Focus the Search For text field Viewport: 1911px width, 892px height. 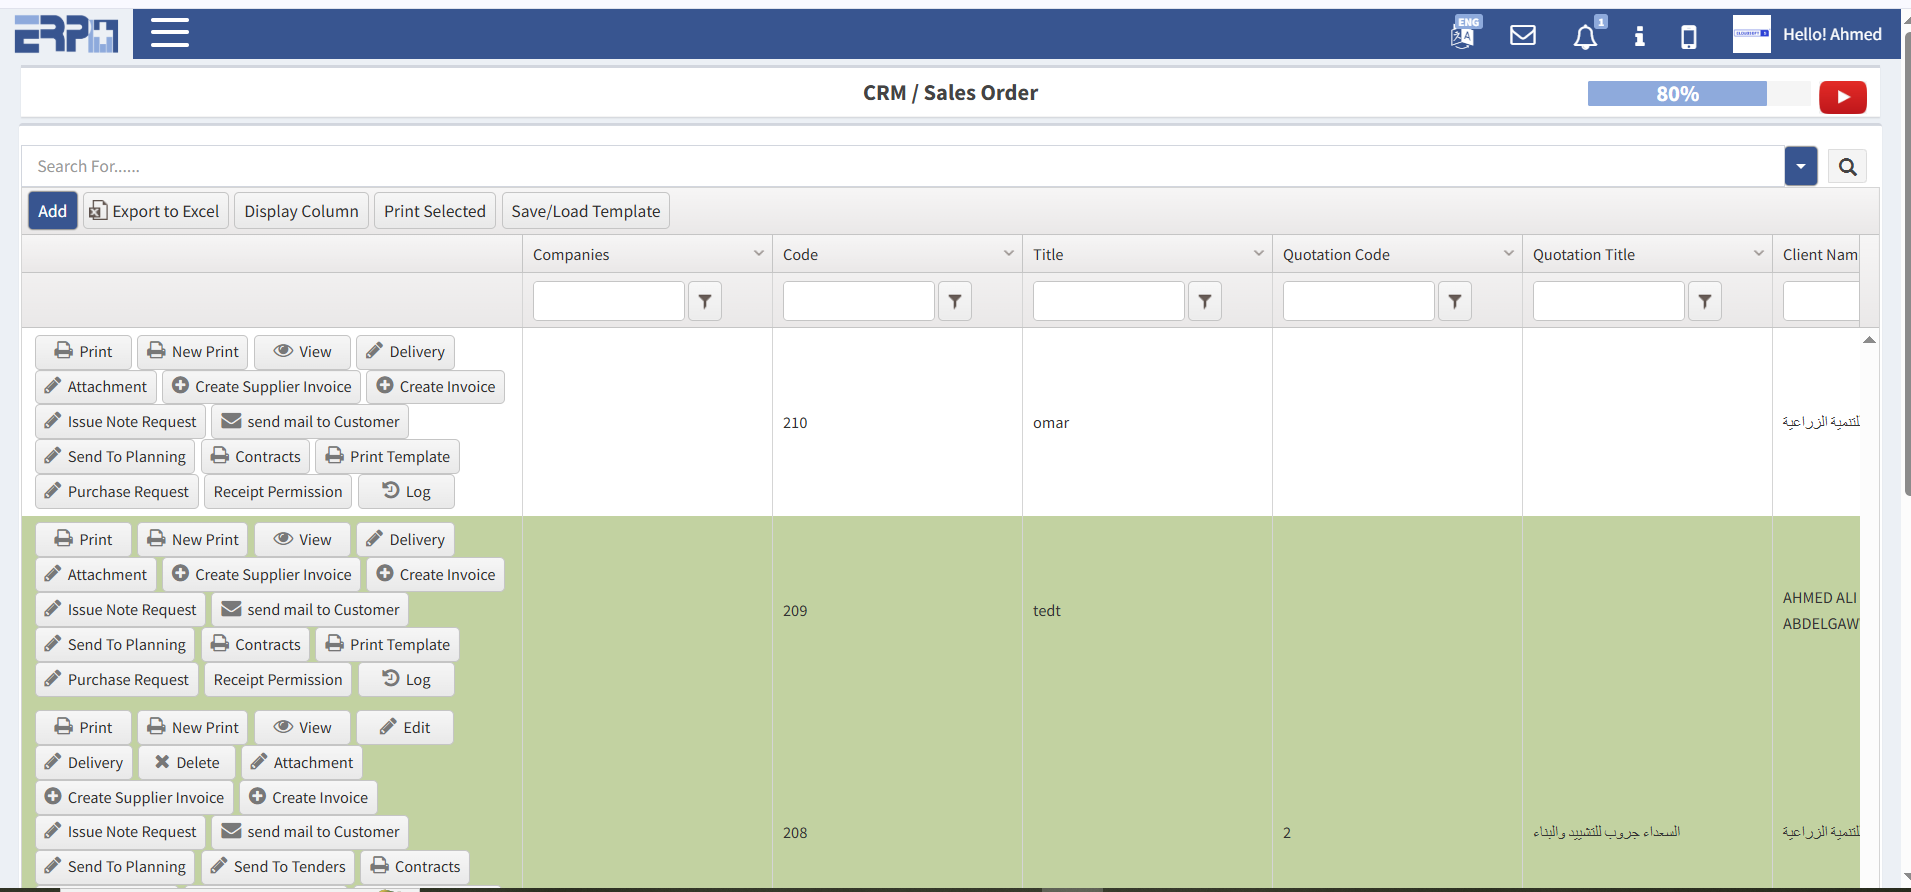pyautogui.click(x=900, y=167)
